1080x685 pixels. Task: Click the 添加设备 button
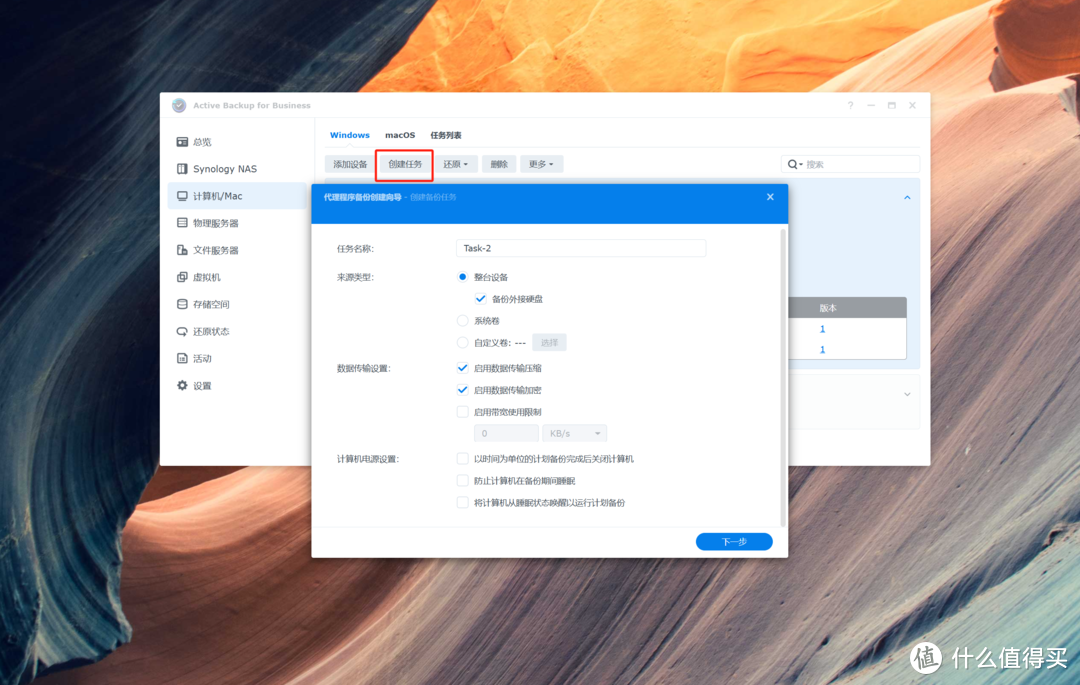(x=350, y=164)
